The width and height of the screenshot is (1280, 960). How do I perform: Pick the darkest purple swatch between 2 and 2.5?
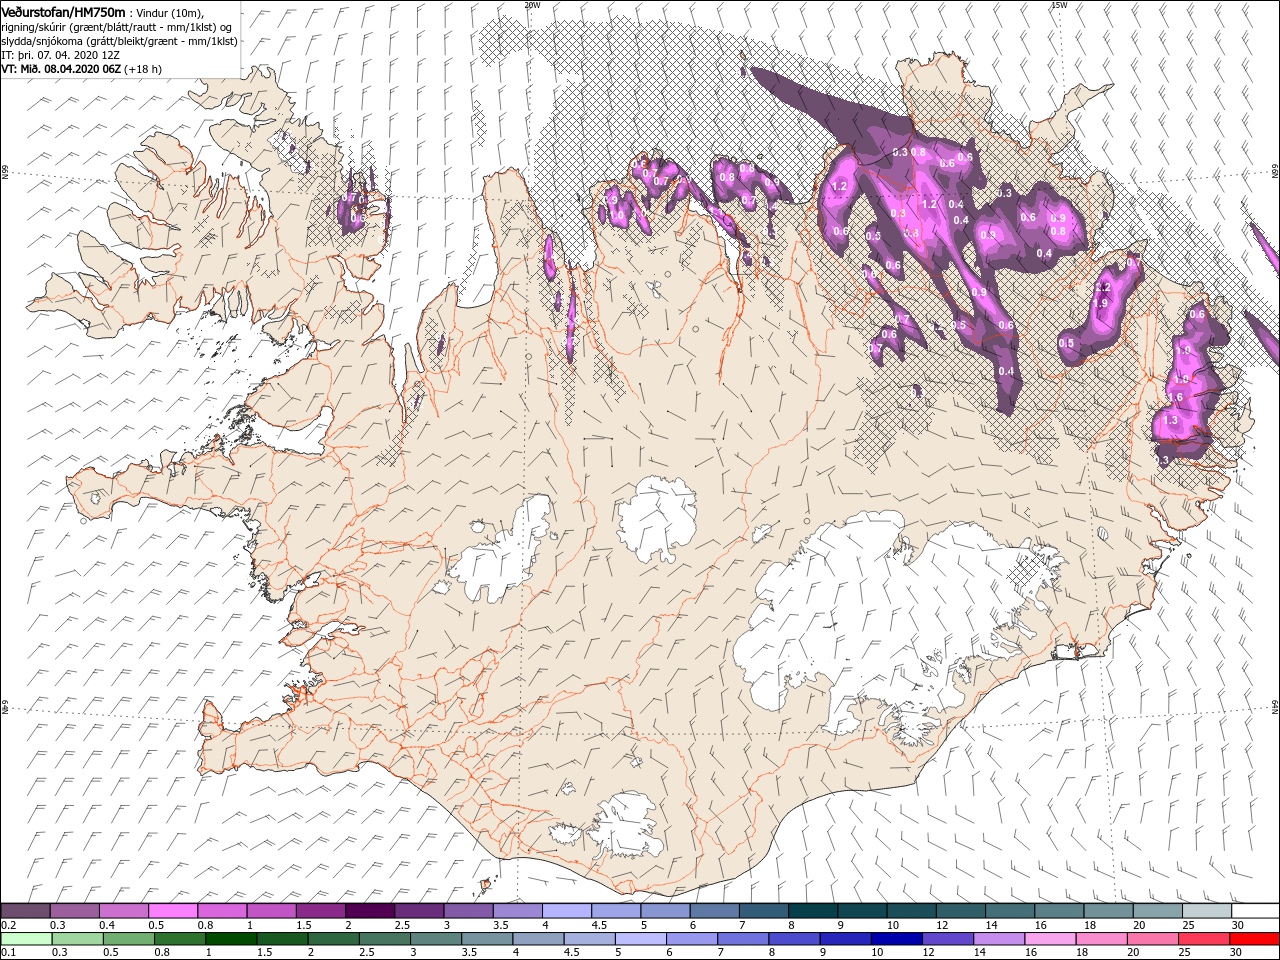(371, 911)
